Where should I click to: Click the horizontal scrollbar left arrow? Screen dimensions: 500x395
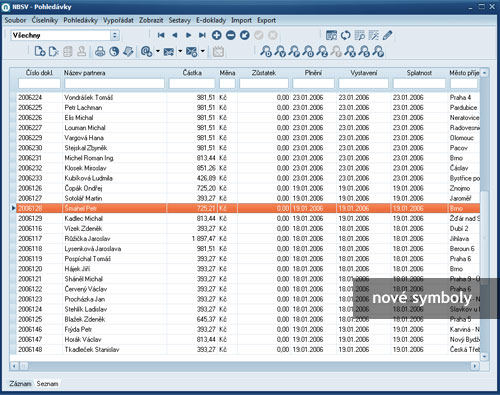(x=14, y=366)
